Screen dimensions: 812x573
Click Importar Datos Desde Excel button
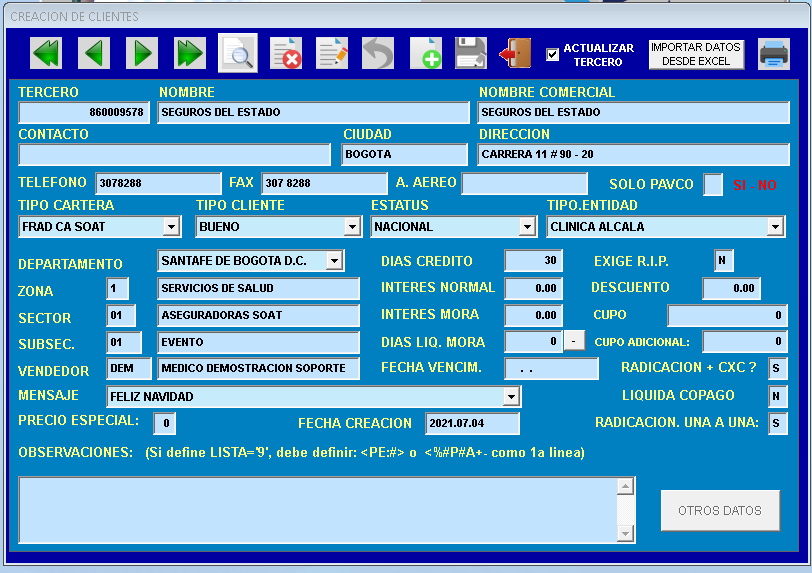696,54
